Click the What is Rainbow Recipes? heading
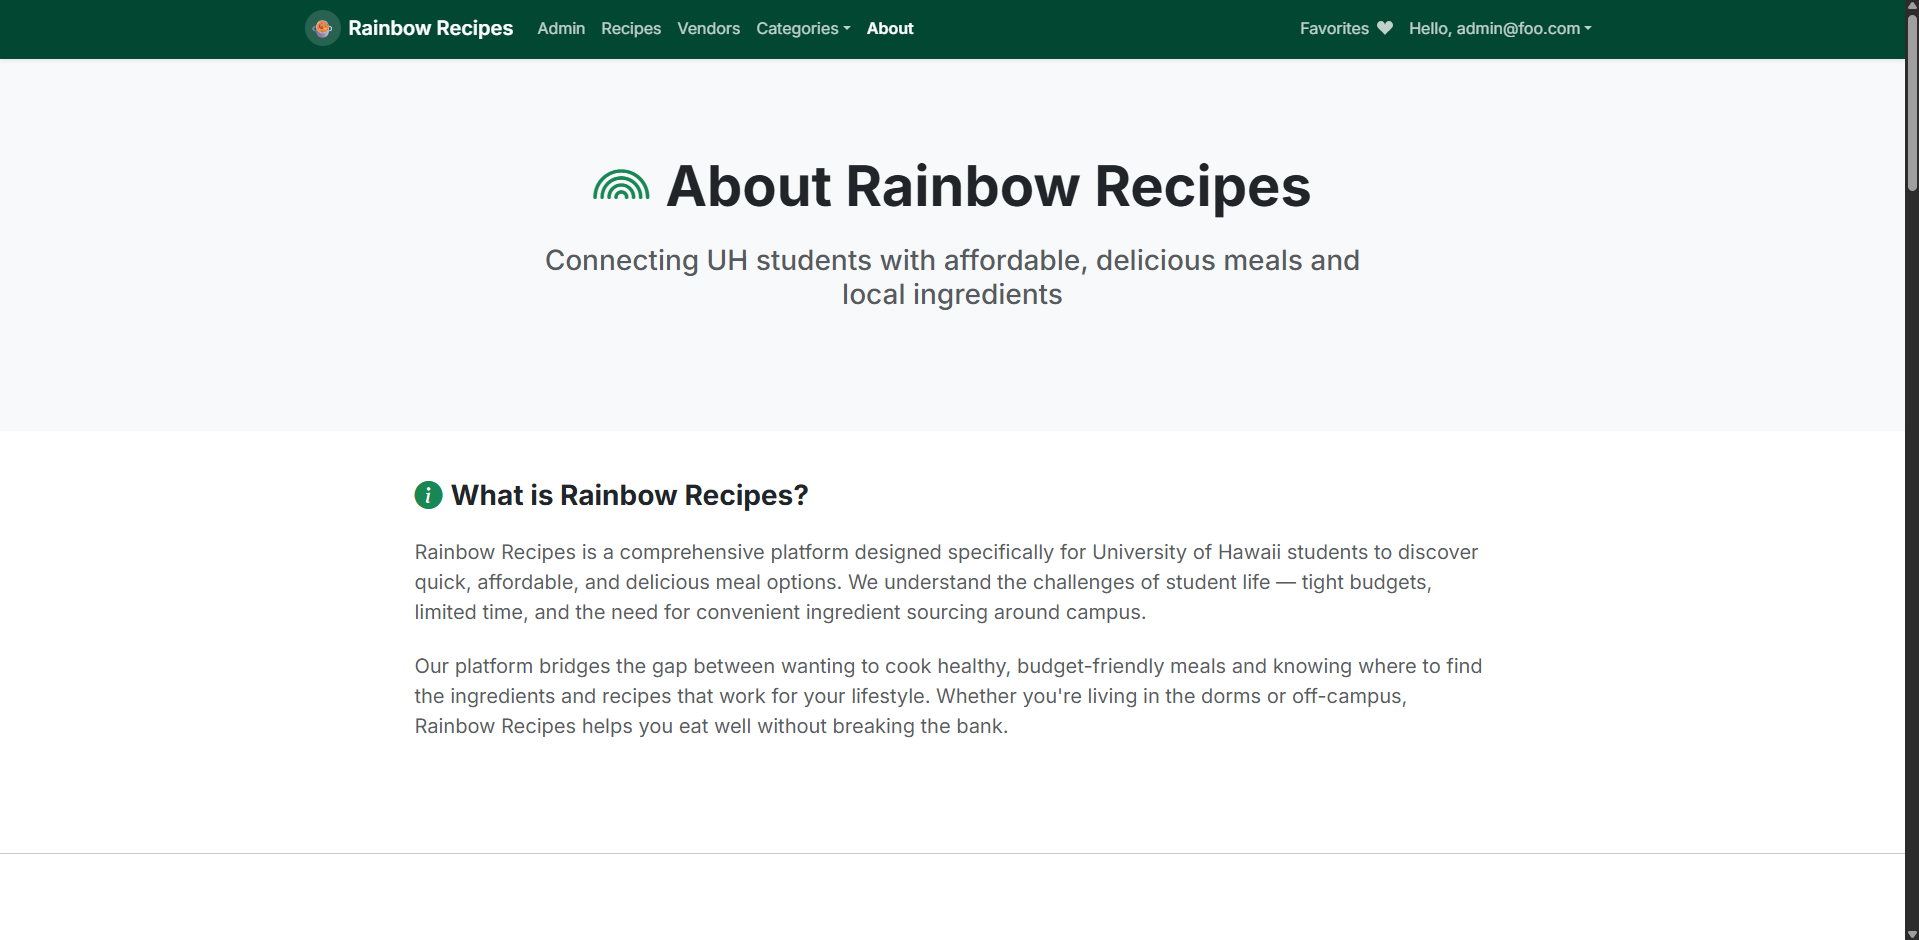The height and width of the screenshot is (940, 1919). (629, 495)
